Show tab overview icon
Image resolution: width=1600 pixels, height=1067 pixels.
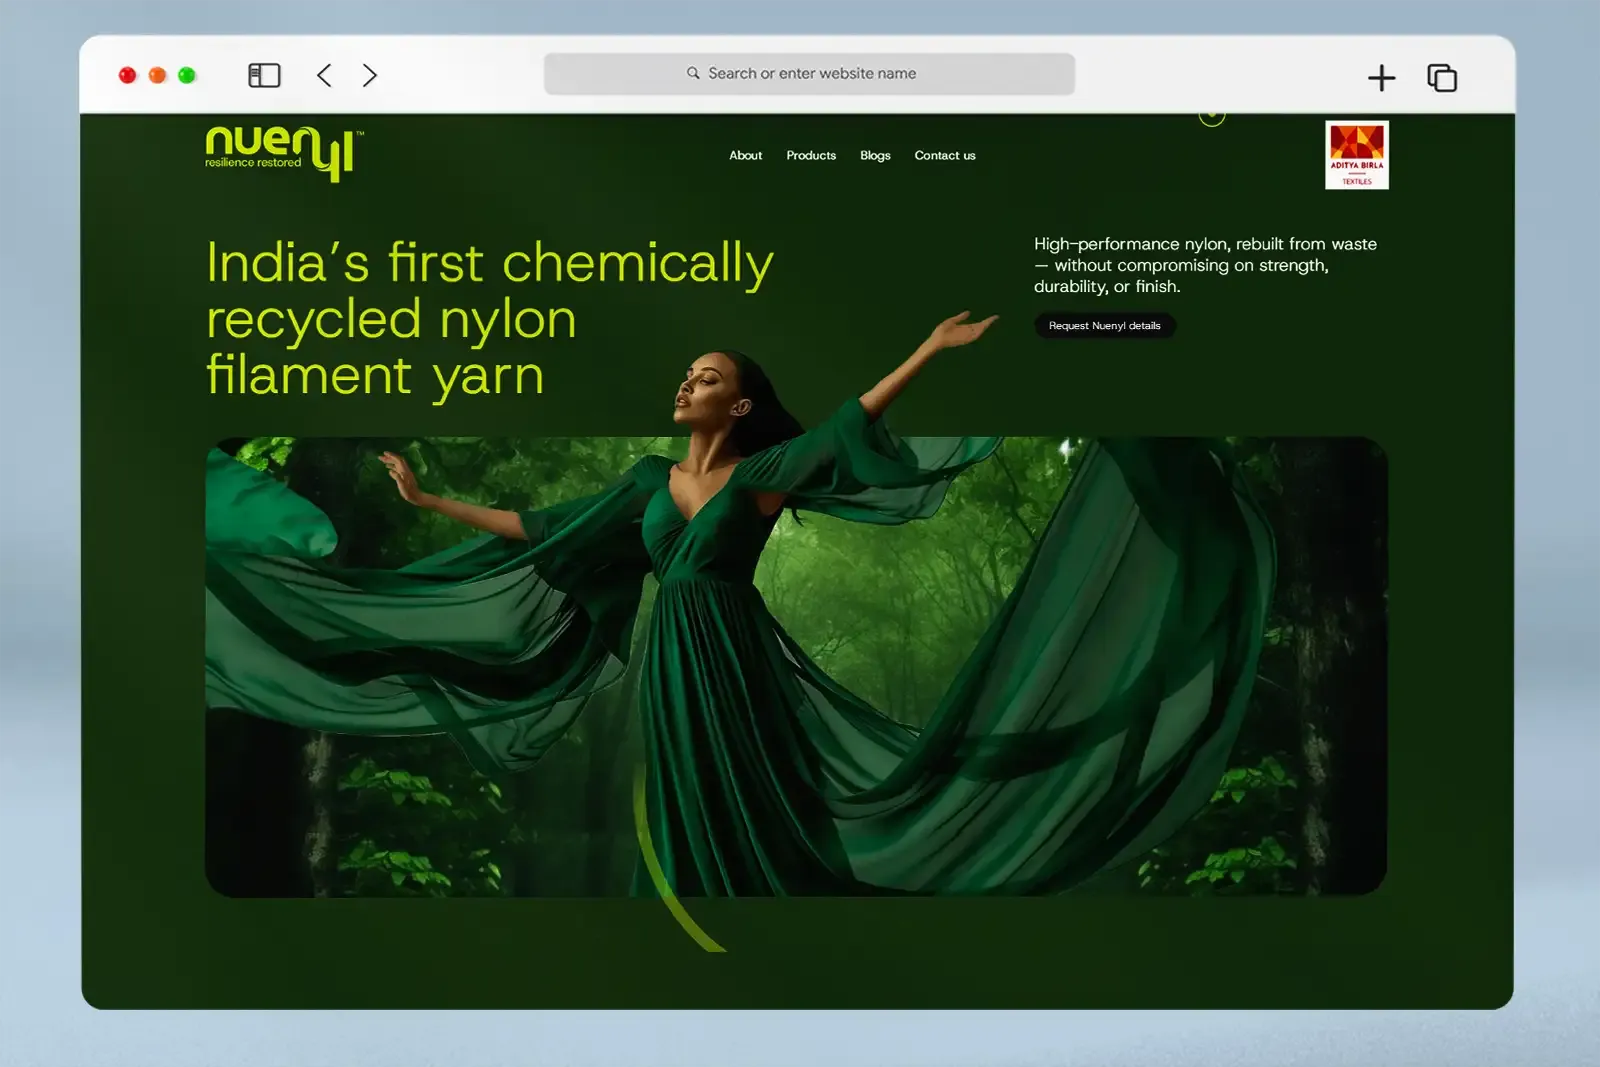pyautogui.click(x=1441, y=77)
